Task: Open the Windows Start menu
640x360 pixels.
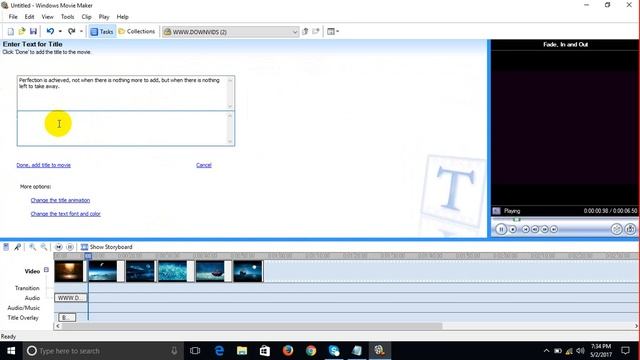Action: [x=11, y=351]
